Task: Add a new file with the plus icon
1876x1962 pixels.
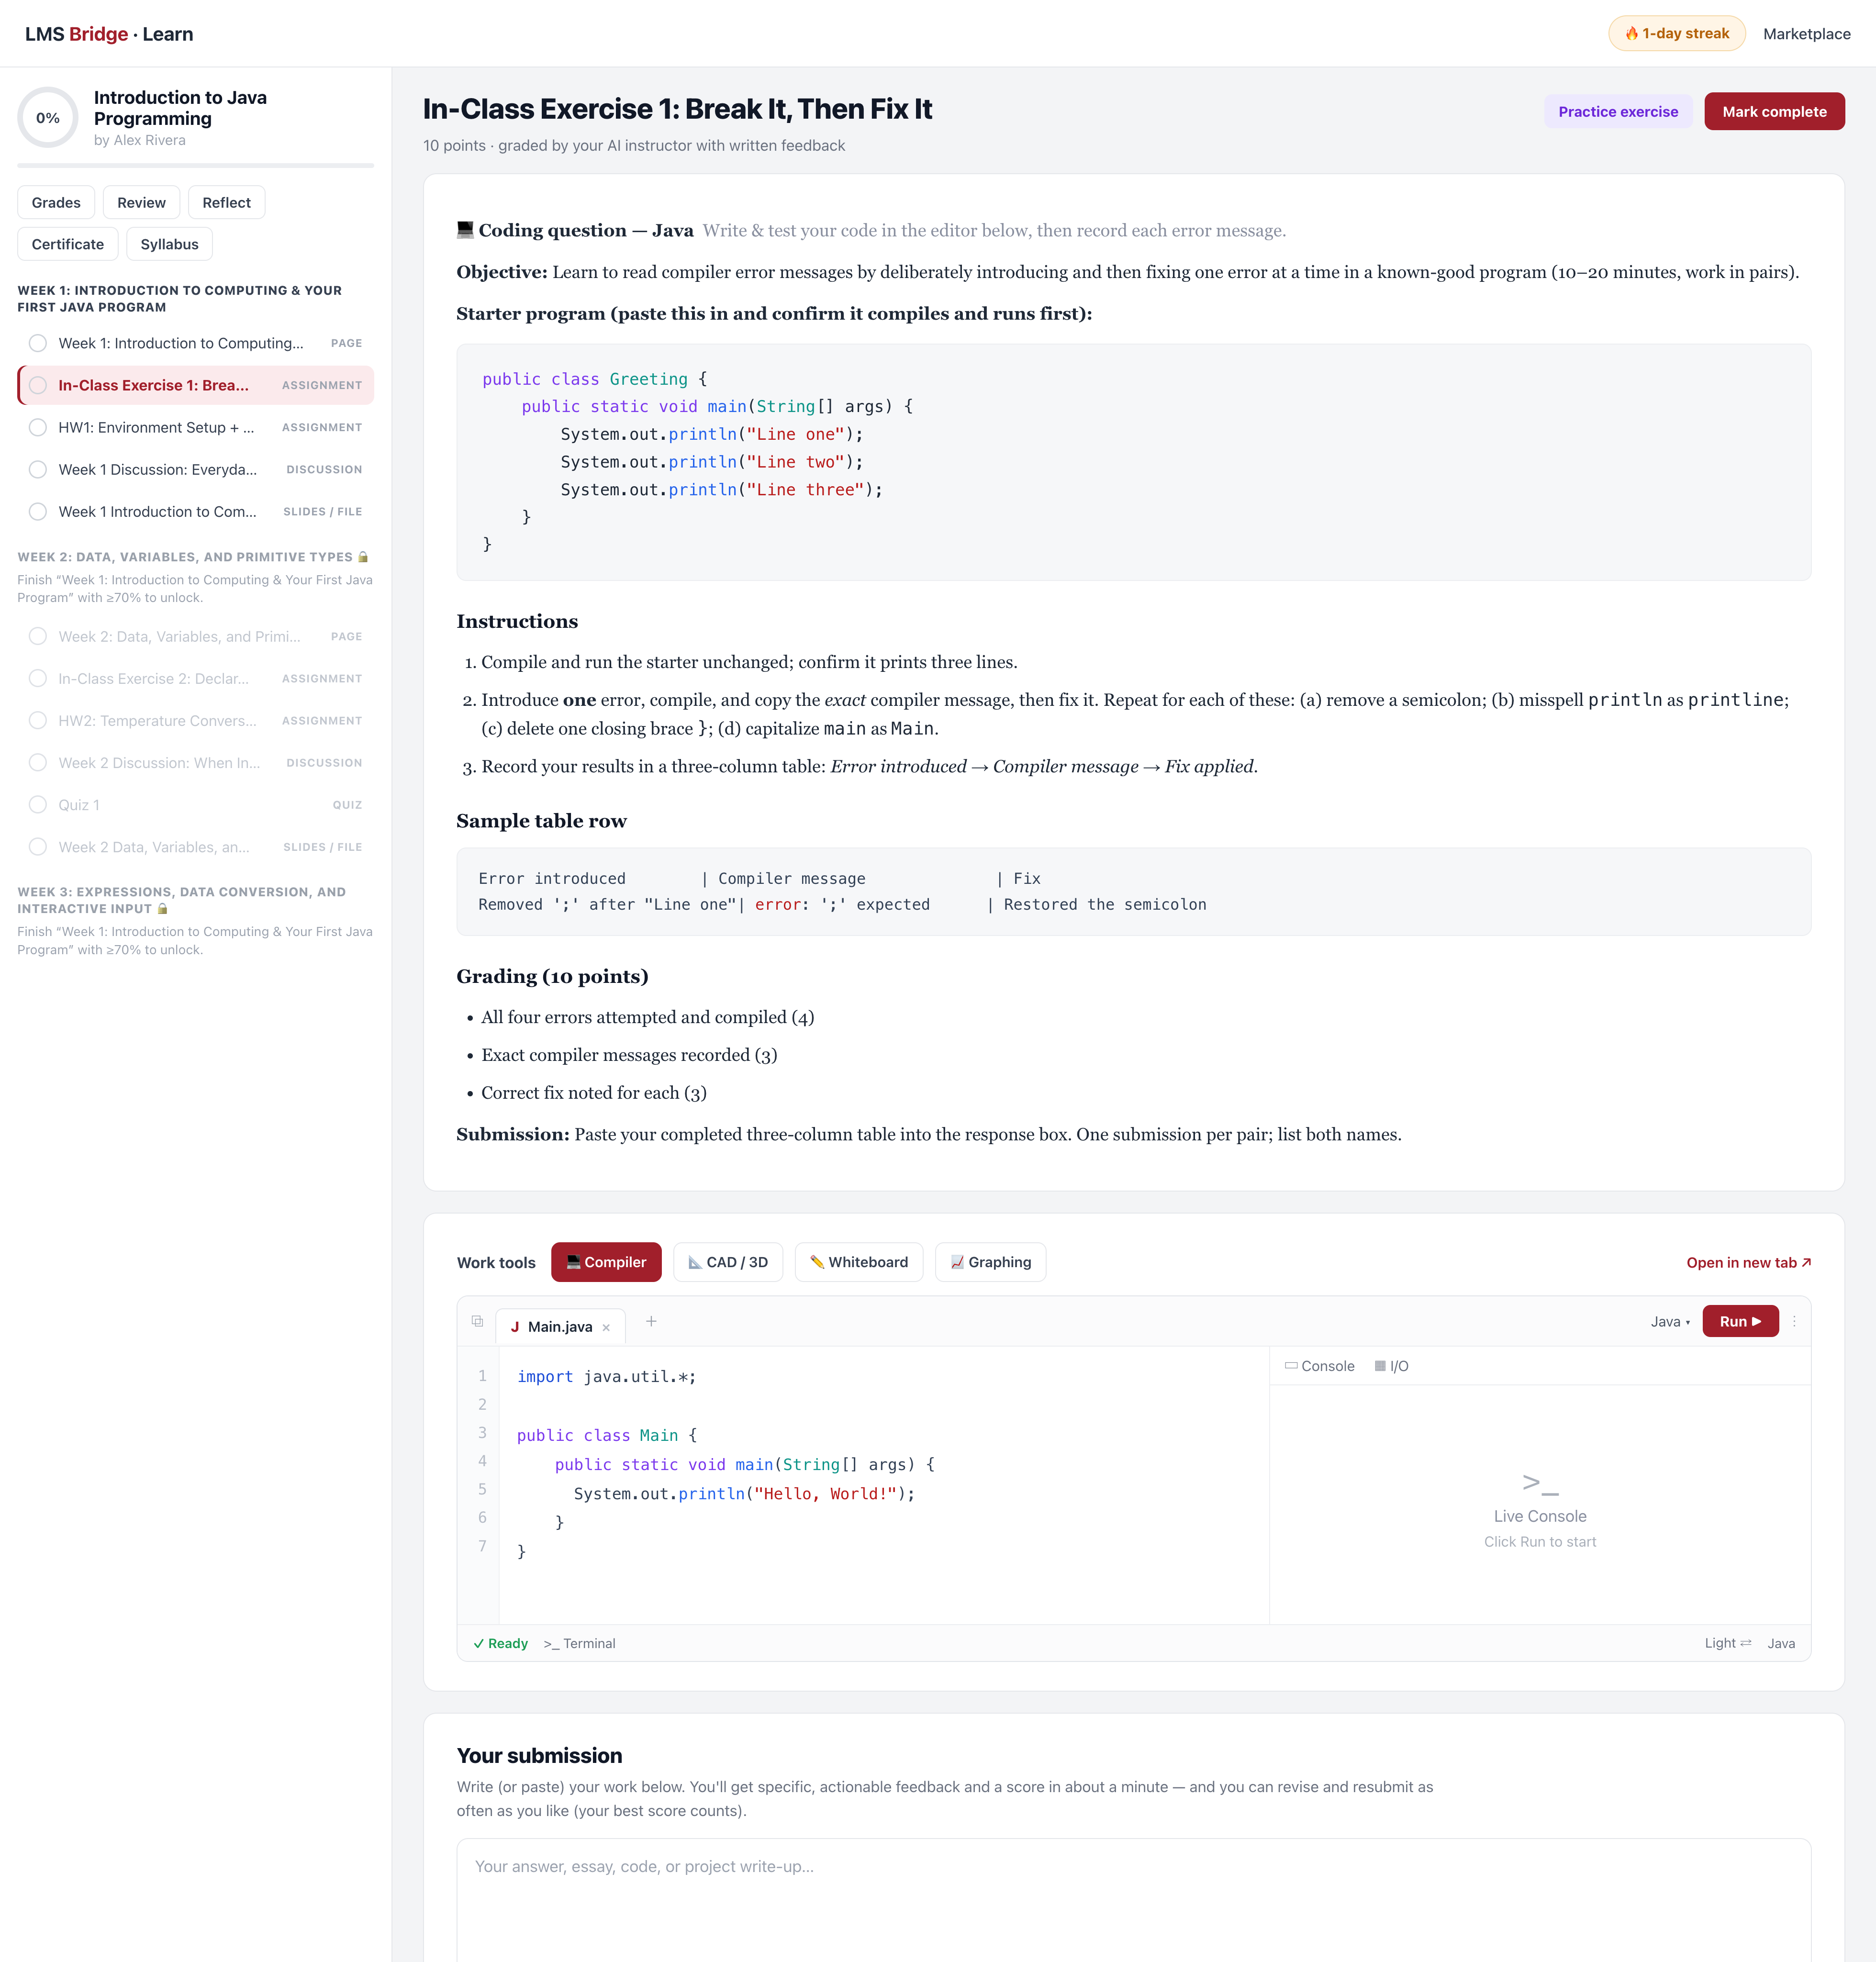Action: tap(651, 1321)
